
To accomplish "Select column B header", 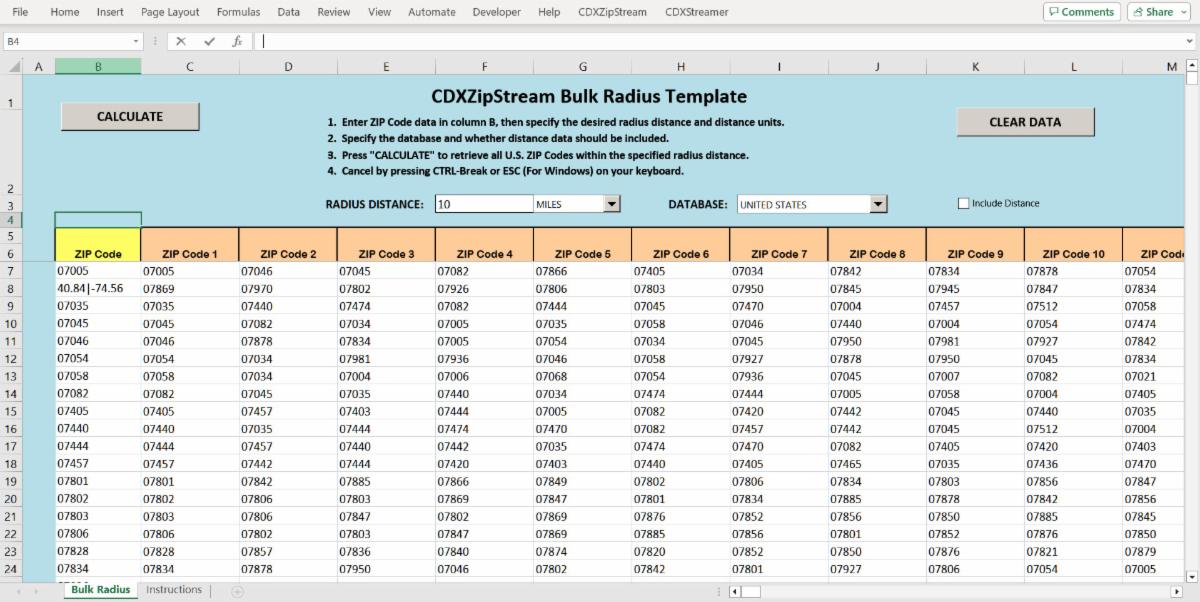I will pos(98,66).
